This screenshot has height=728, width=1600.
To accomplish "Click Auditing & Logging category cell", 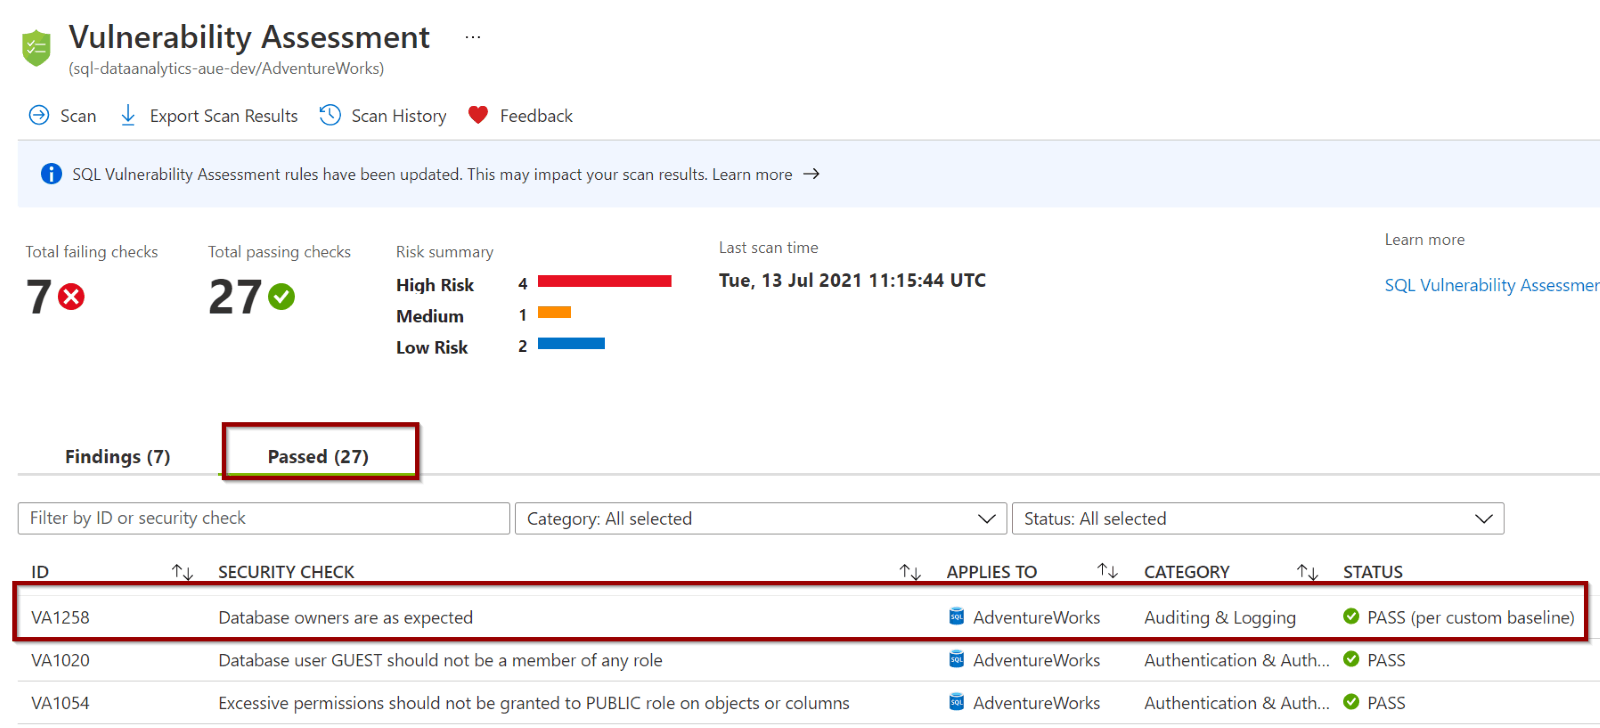I will pos(1220,618).
